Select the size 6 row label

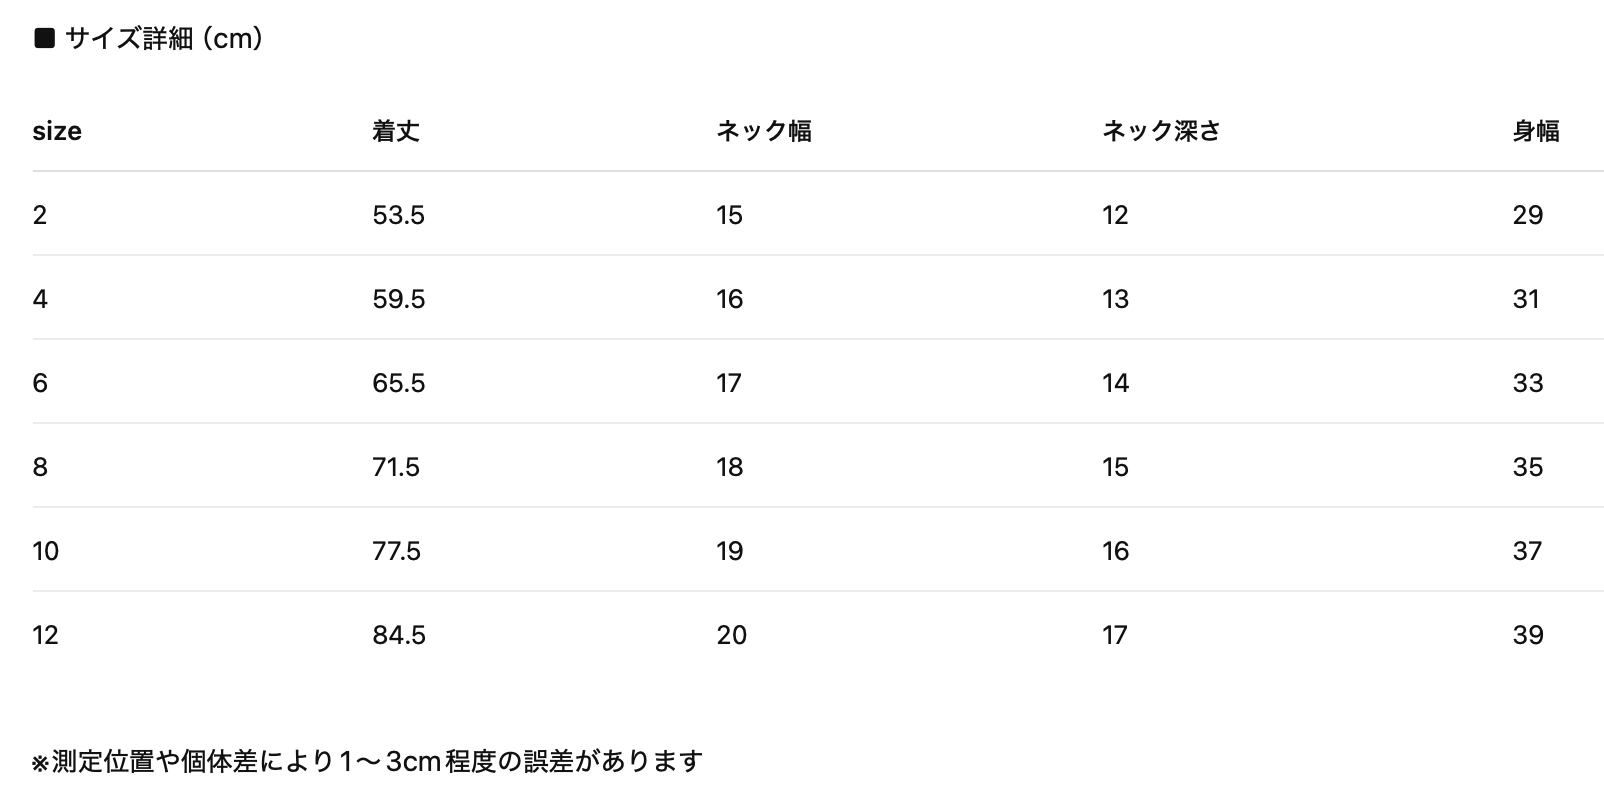pos(40,383)
